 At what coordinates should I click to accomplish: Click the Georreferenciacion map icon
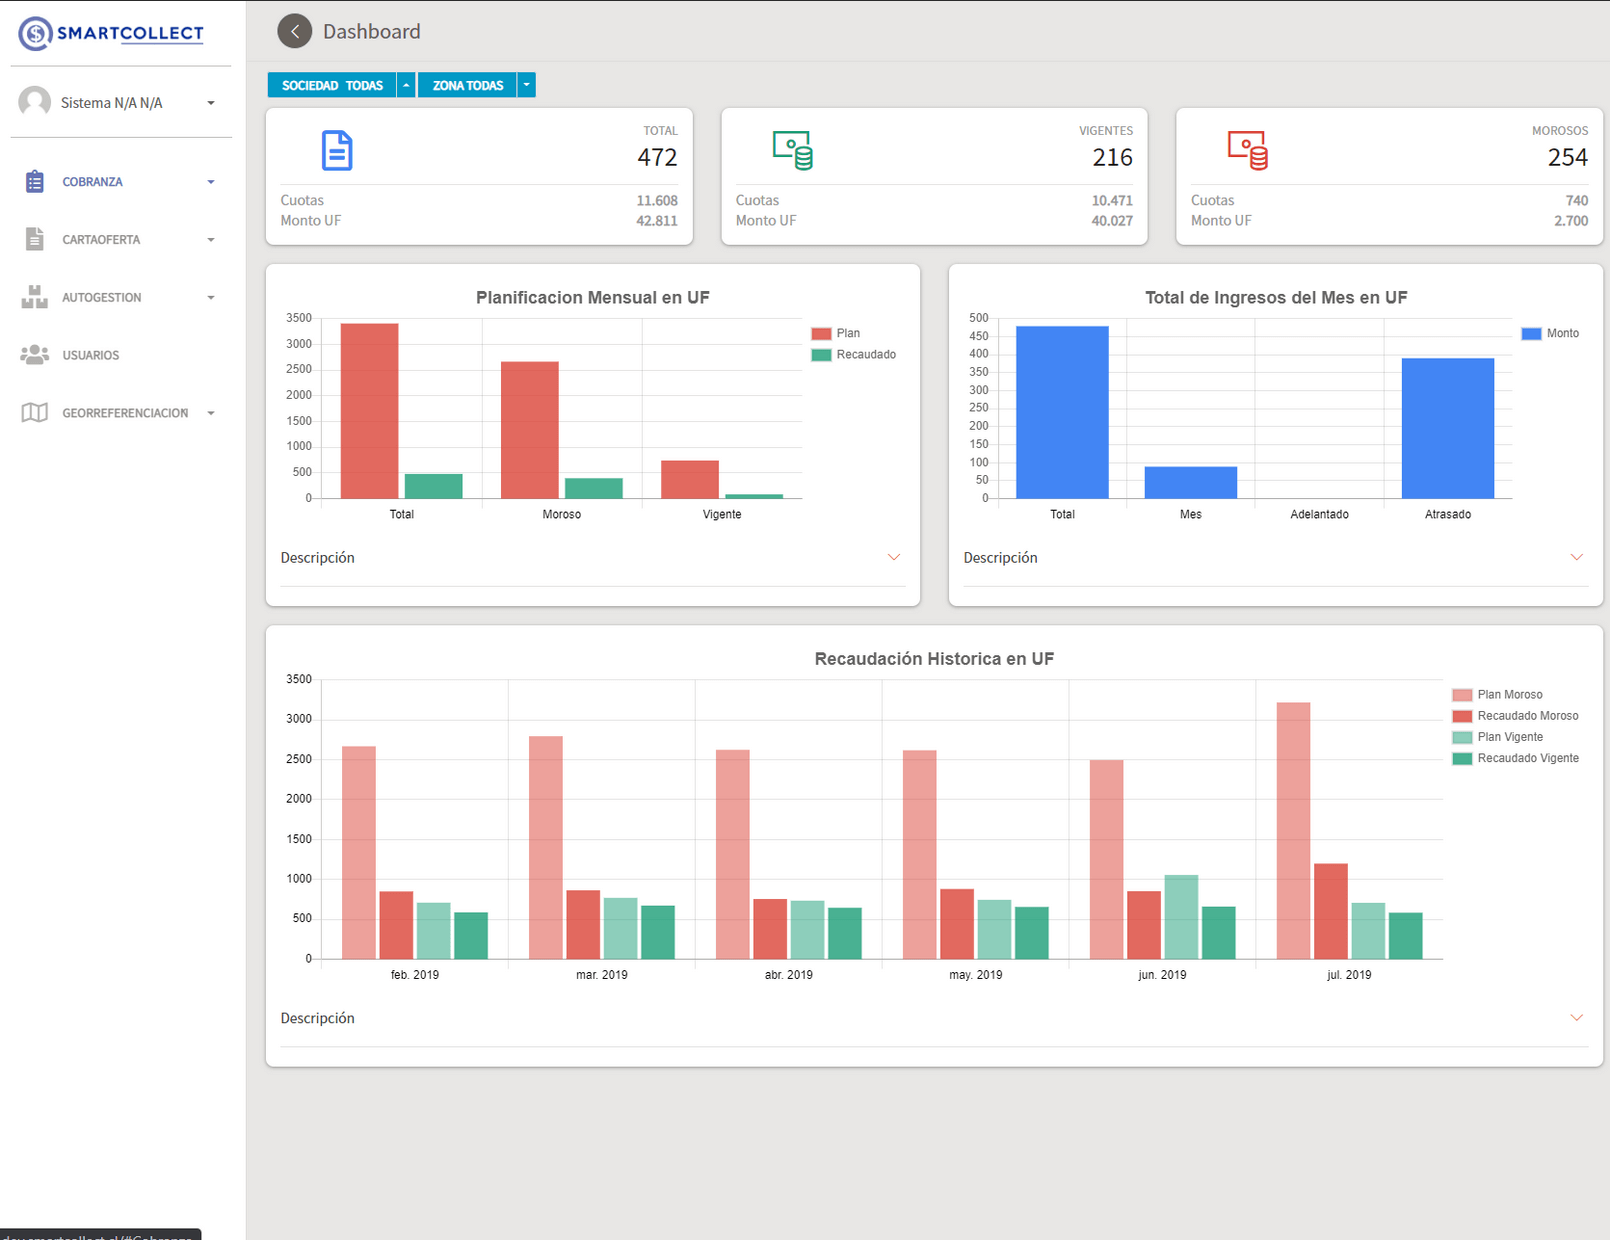(x=35, y=413)
